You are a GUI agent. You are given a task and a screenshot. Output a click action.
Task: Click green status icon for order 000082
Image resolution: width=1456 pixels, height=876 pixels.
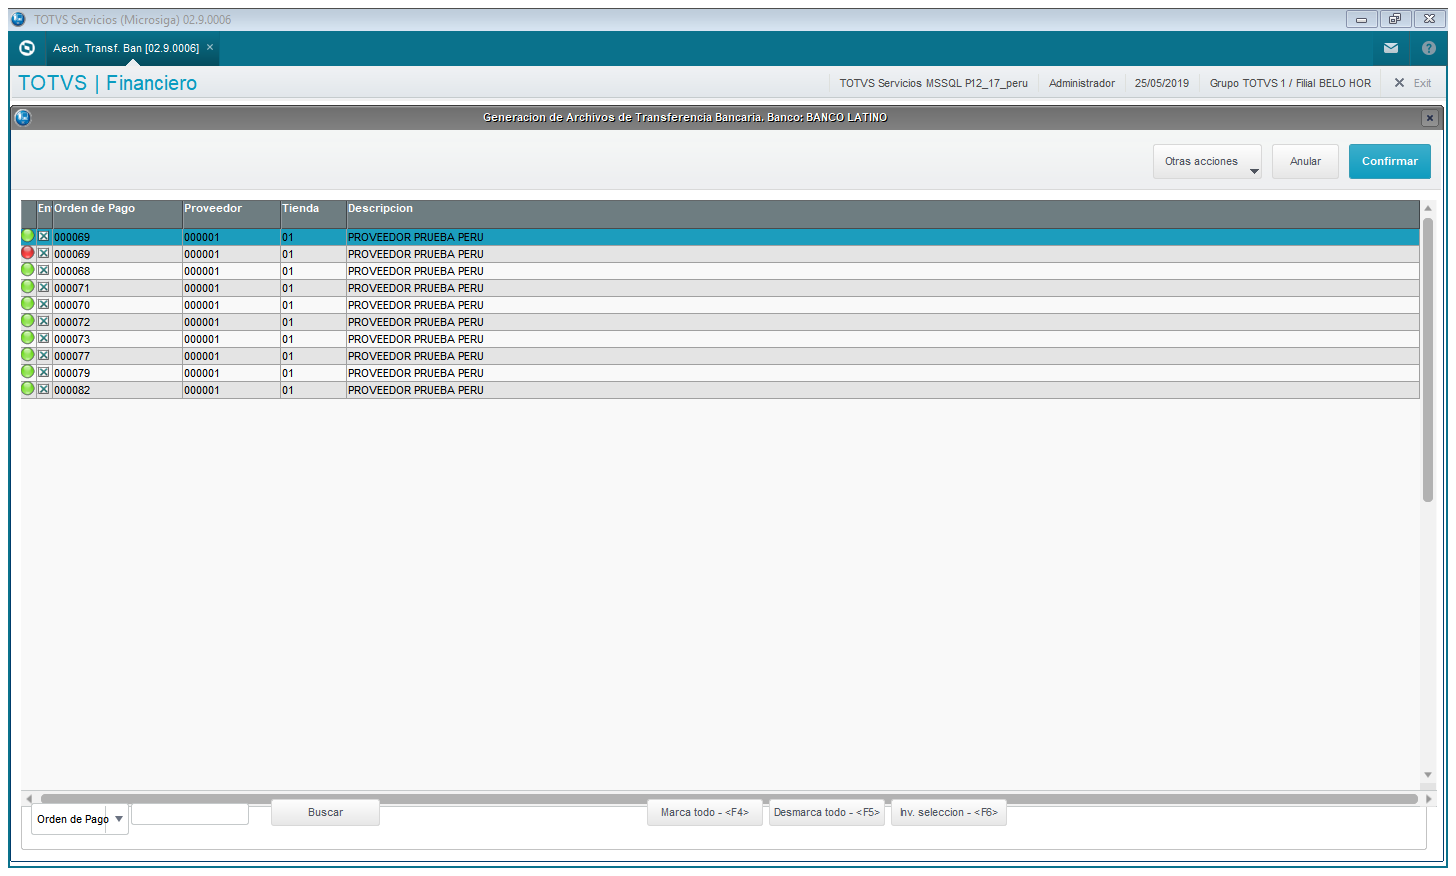[x=28, y=389]
